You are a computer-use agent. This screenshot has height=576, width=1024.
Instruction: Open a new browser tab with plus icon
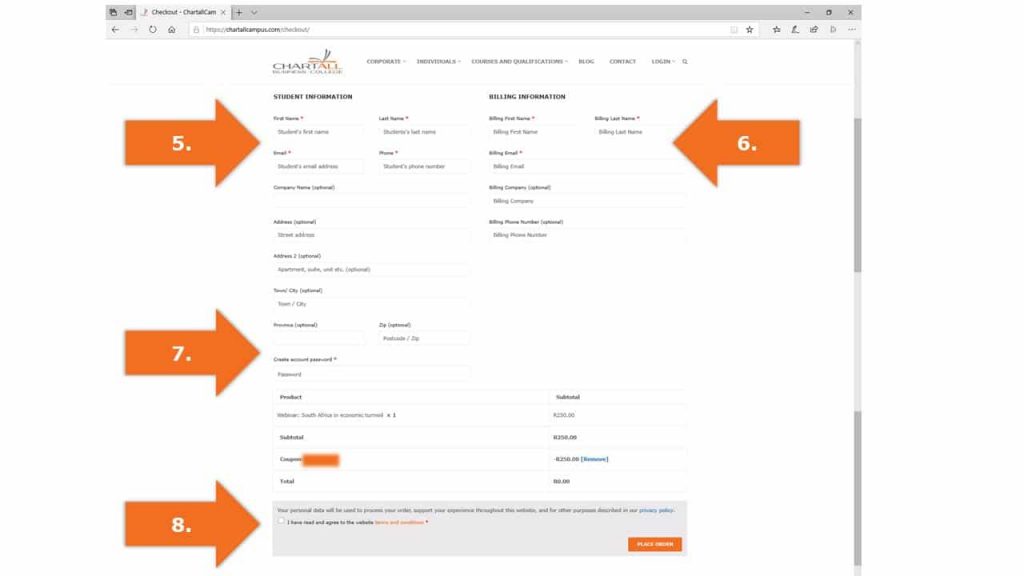click(239, 12)
